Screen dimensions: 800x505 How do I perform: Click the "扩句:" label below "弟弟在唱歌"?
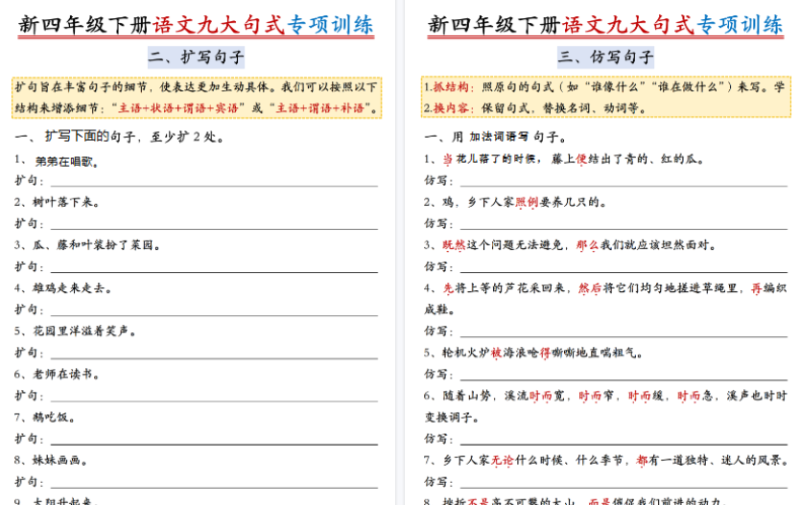coord(29,181)
